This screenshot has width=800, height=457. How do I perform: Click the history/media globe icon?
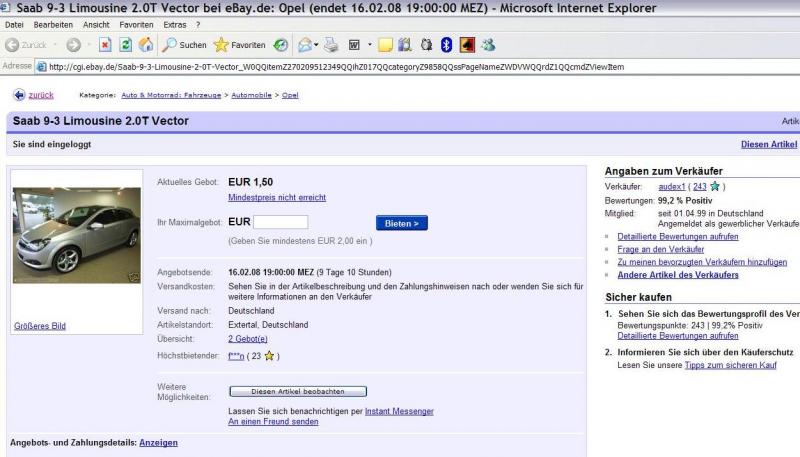coord(281,45)
